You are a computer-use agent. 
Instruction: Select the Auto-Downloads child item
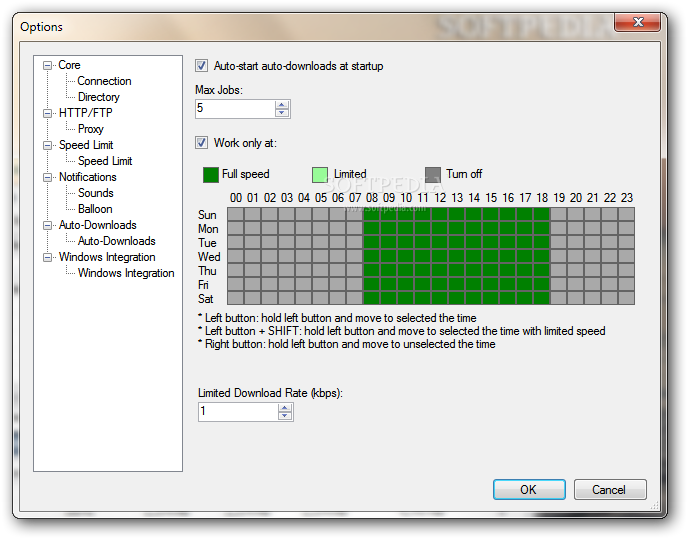coord(117,241)
